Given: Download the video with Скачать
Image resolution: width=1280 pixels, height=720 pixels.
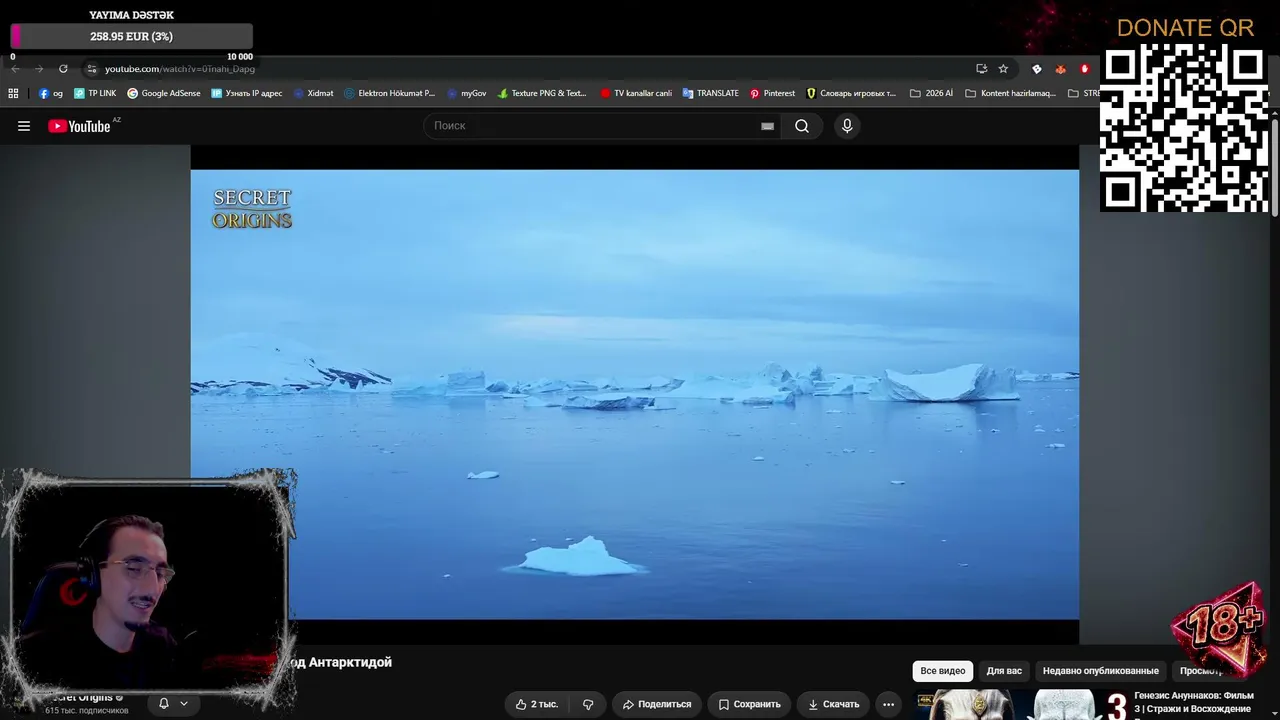Looking at the screenshot, I should tap(833, 704).
